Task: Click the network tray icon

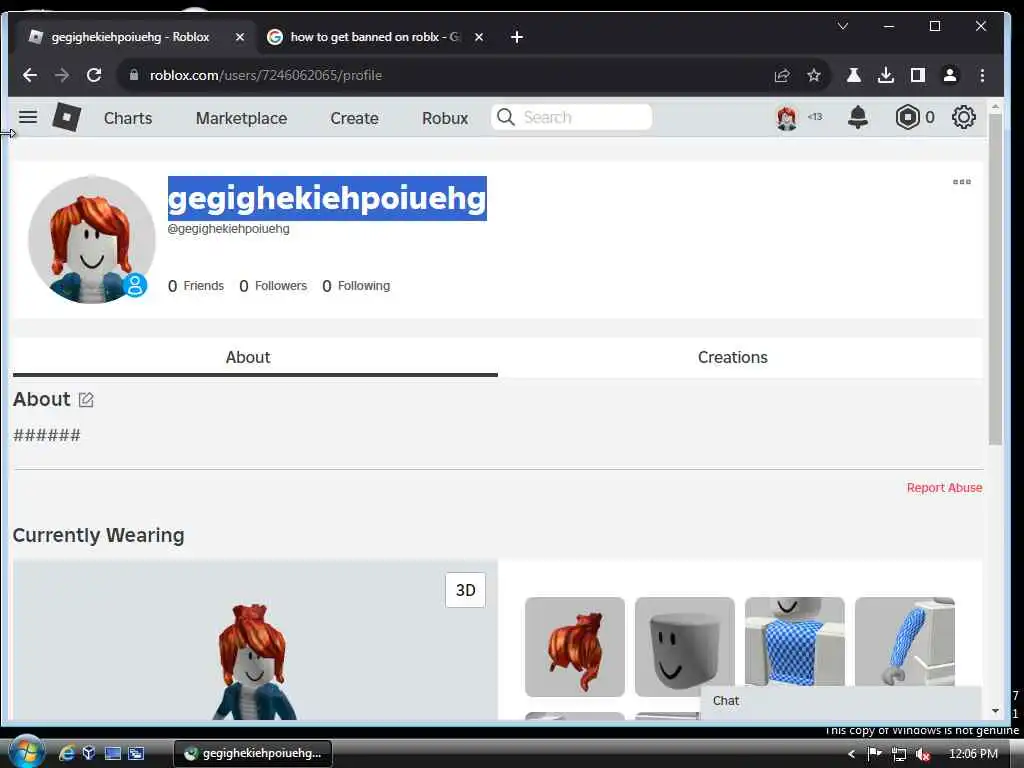Action: pyautogui.click(x=899, y=754)
